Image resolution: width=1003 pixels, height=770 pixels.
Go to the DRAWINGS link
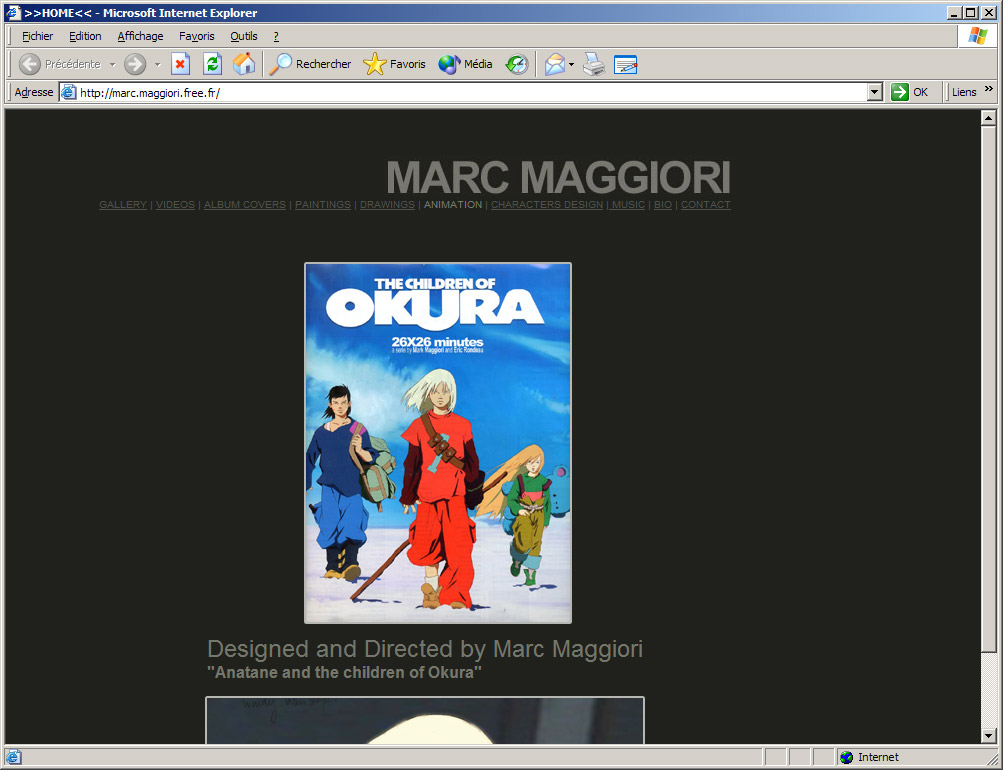pos(387,205)
